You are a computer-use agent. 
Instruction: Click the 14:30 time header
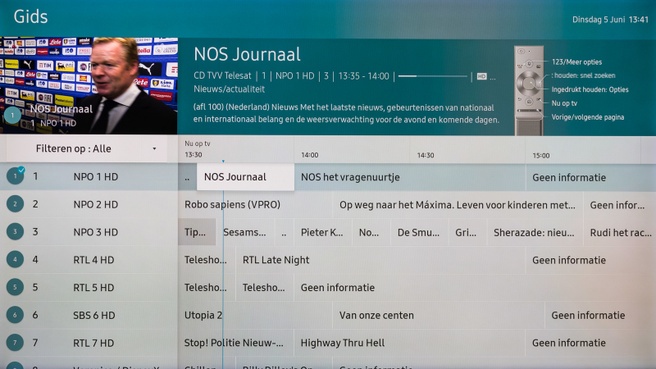pos(425,155)
